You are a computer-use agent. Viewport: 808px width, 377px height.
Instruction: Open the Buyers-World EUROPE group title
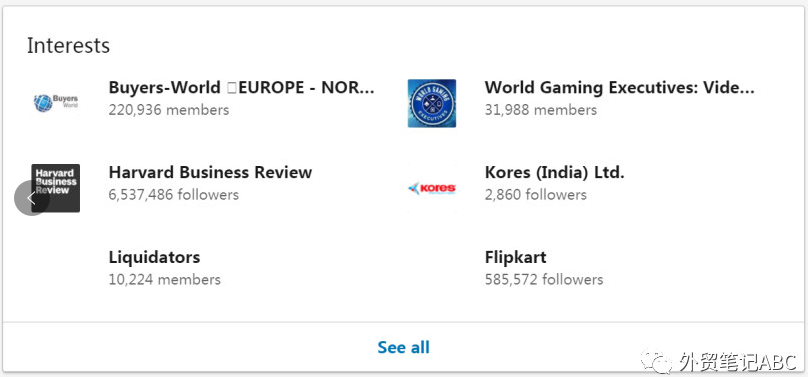[241, 88]
